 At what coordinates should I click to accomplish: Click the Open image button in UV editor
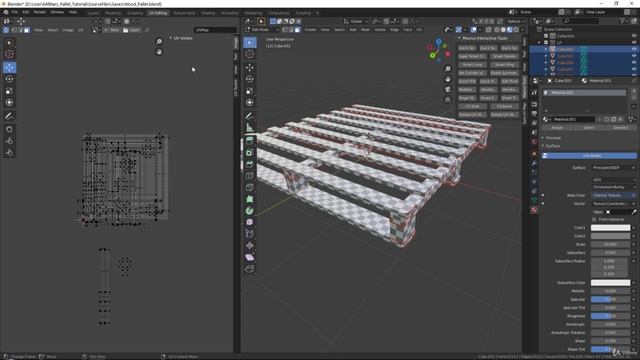131,30
